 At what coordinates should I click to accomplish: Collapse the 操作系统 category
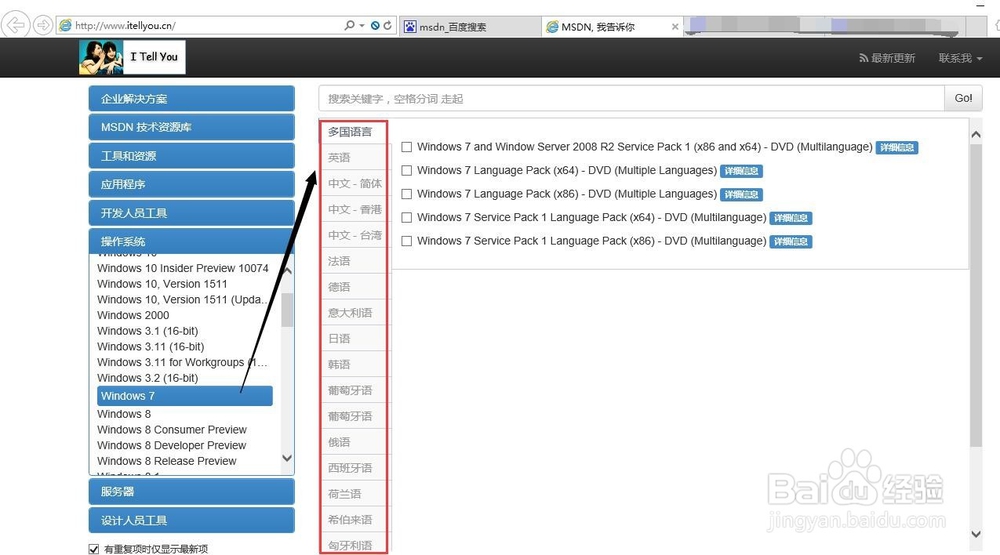tap(191, 241)
